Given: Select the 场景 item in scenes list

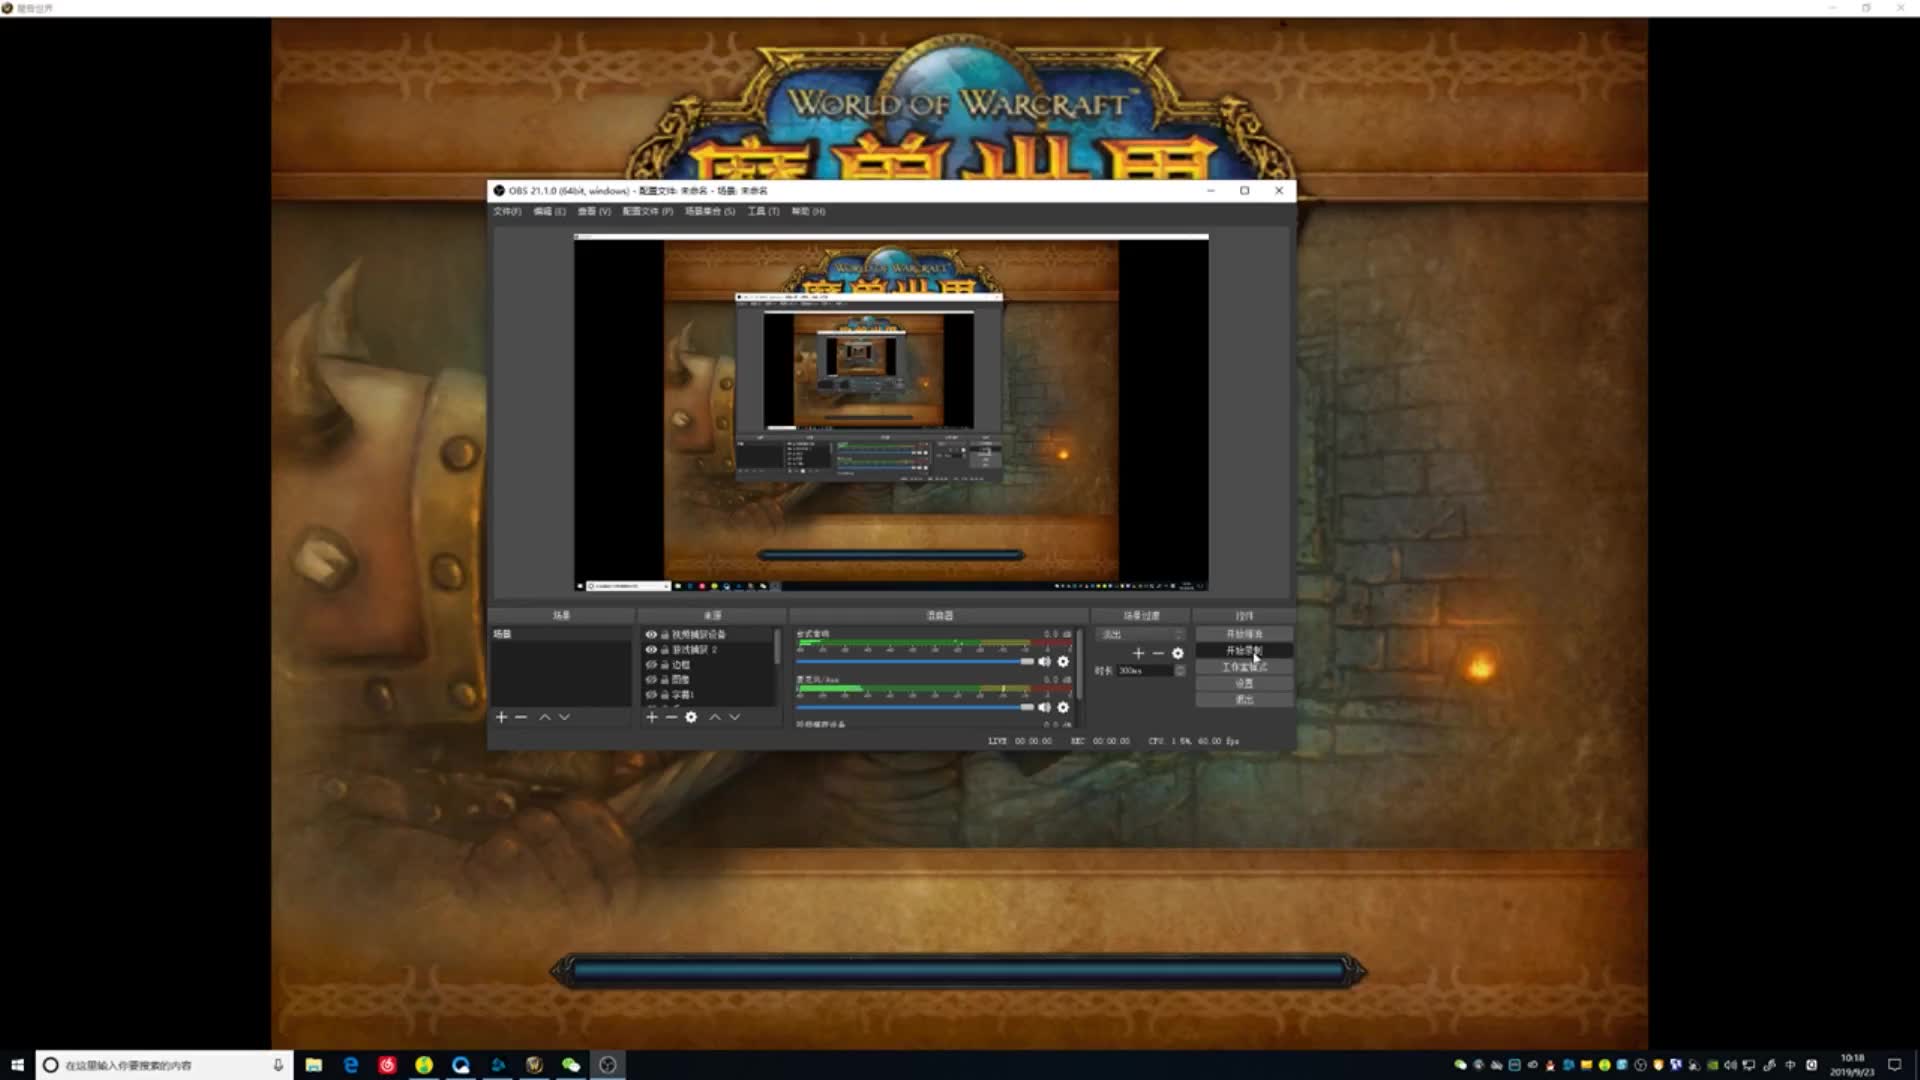Looking at the screenshot, I should pos(560,634).
